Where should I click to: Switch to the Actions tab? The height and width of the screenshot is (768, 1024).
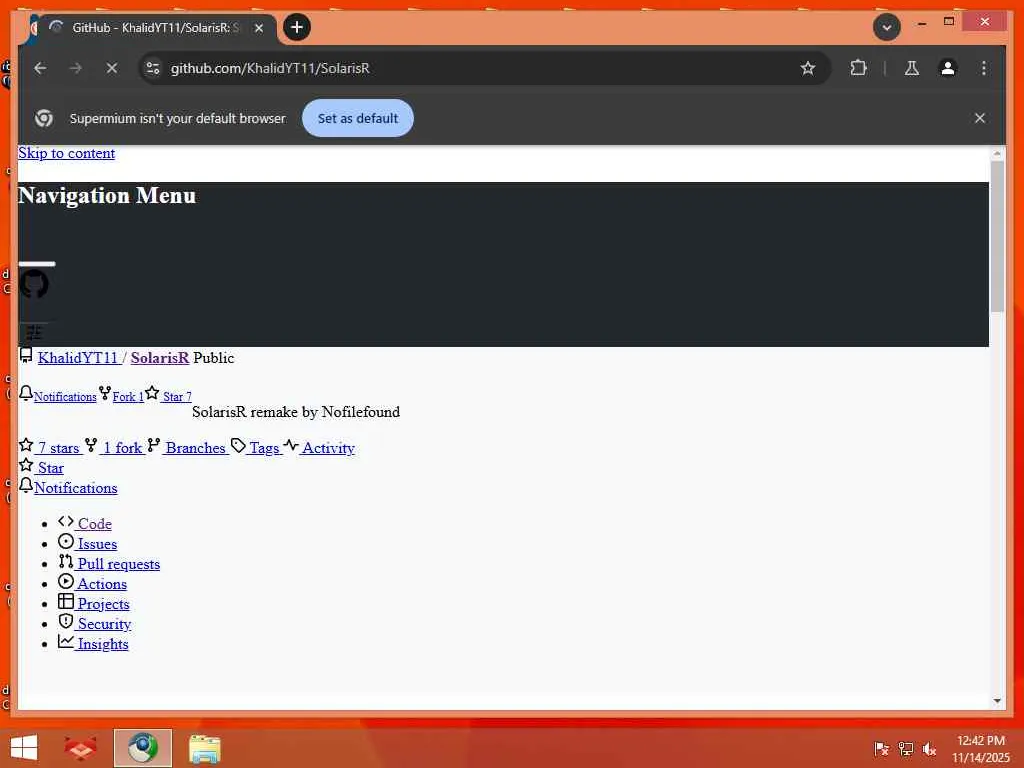(x=102, y=584)
